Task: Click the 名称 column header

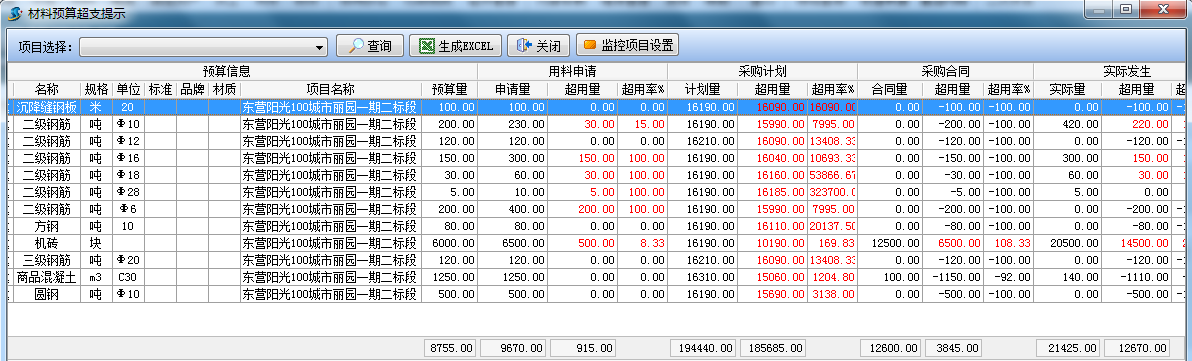Action: [46, 90]
